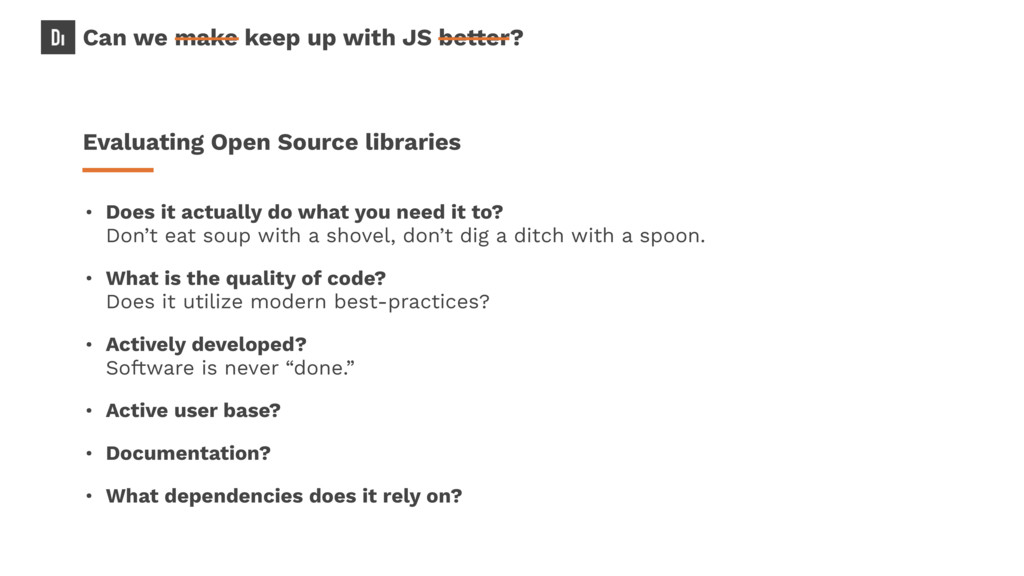The width and height of the screenshot is (1024, 576).
Task: Click the soup and shovel sentence
Action: click(406, 236)
